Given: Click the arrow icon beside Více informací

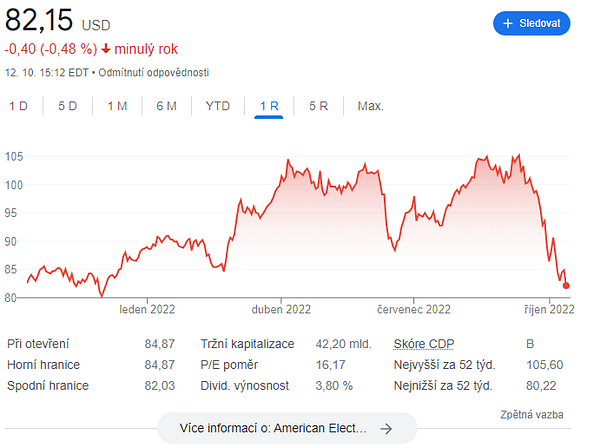Looking at the screenshot, I should tap(386, 429).
